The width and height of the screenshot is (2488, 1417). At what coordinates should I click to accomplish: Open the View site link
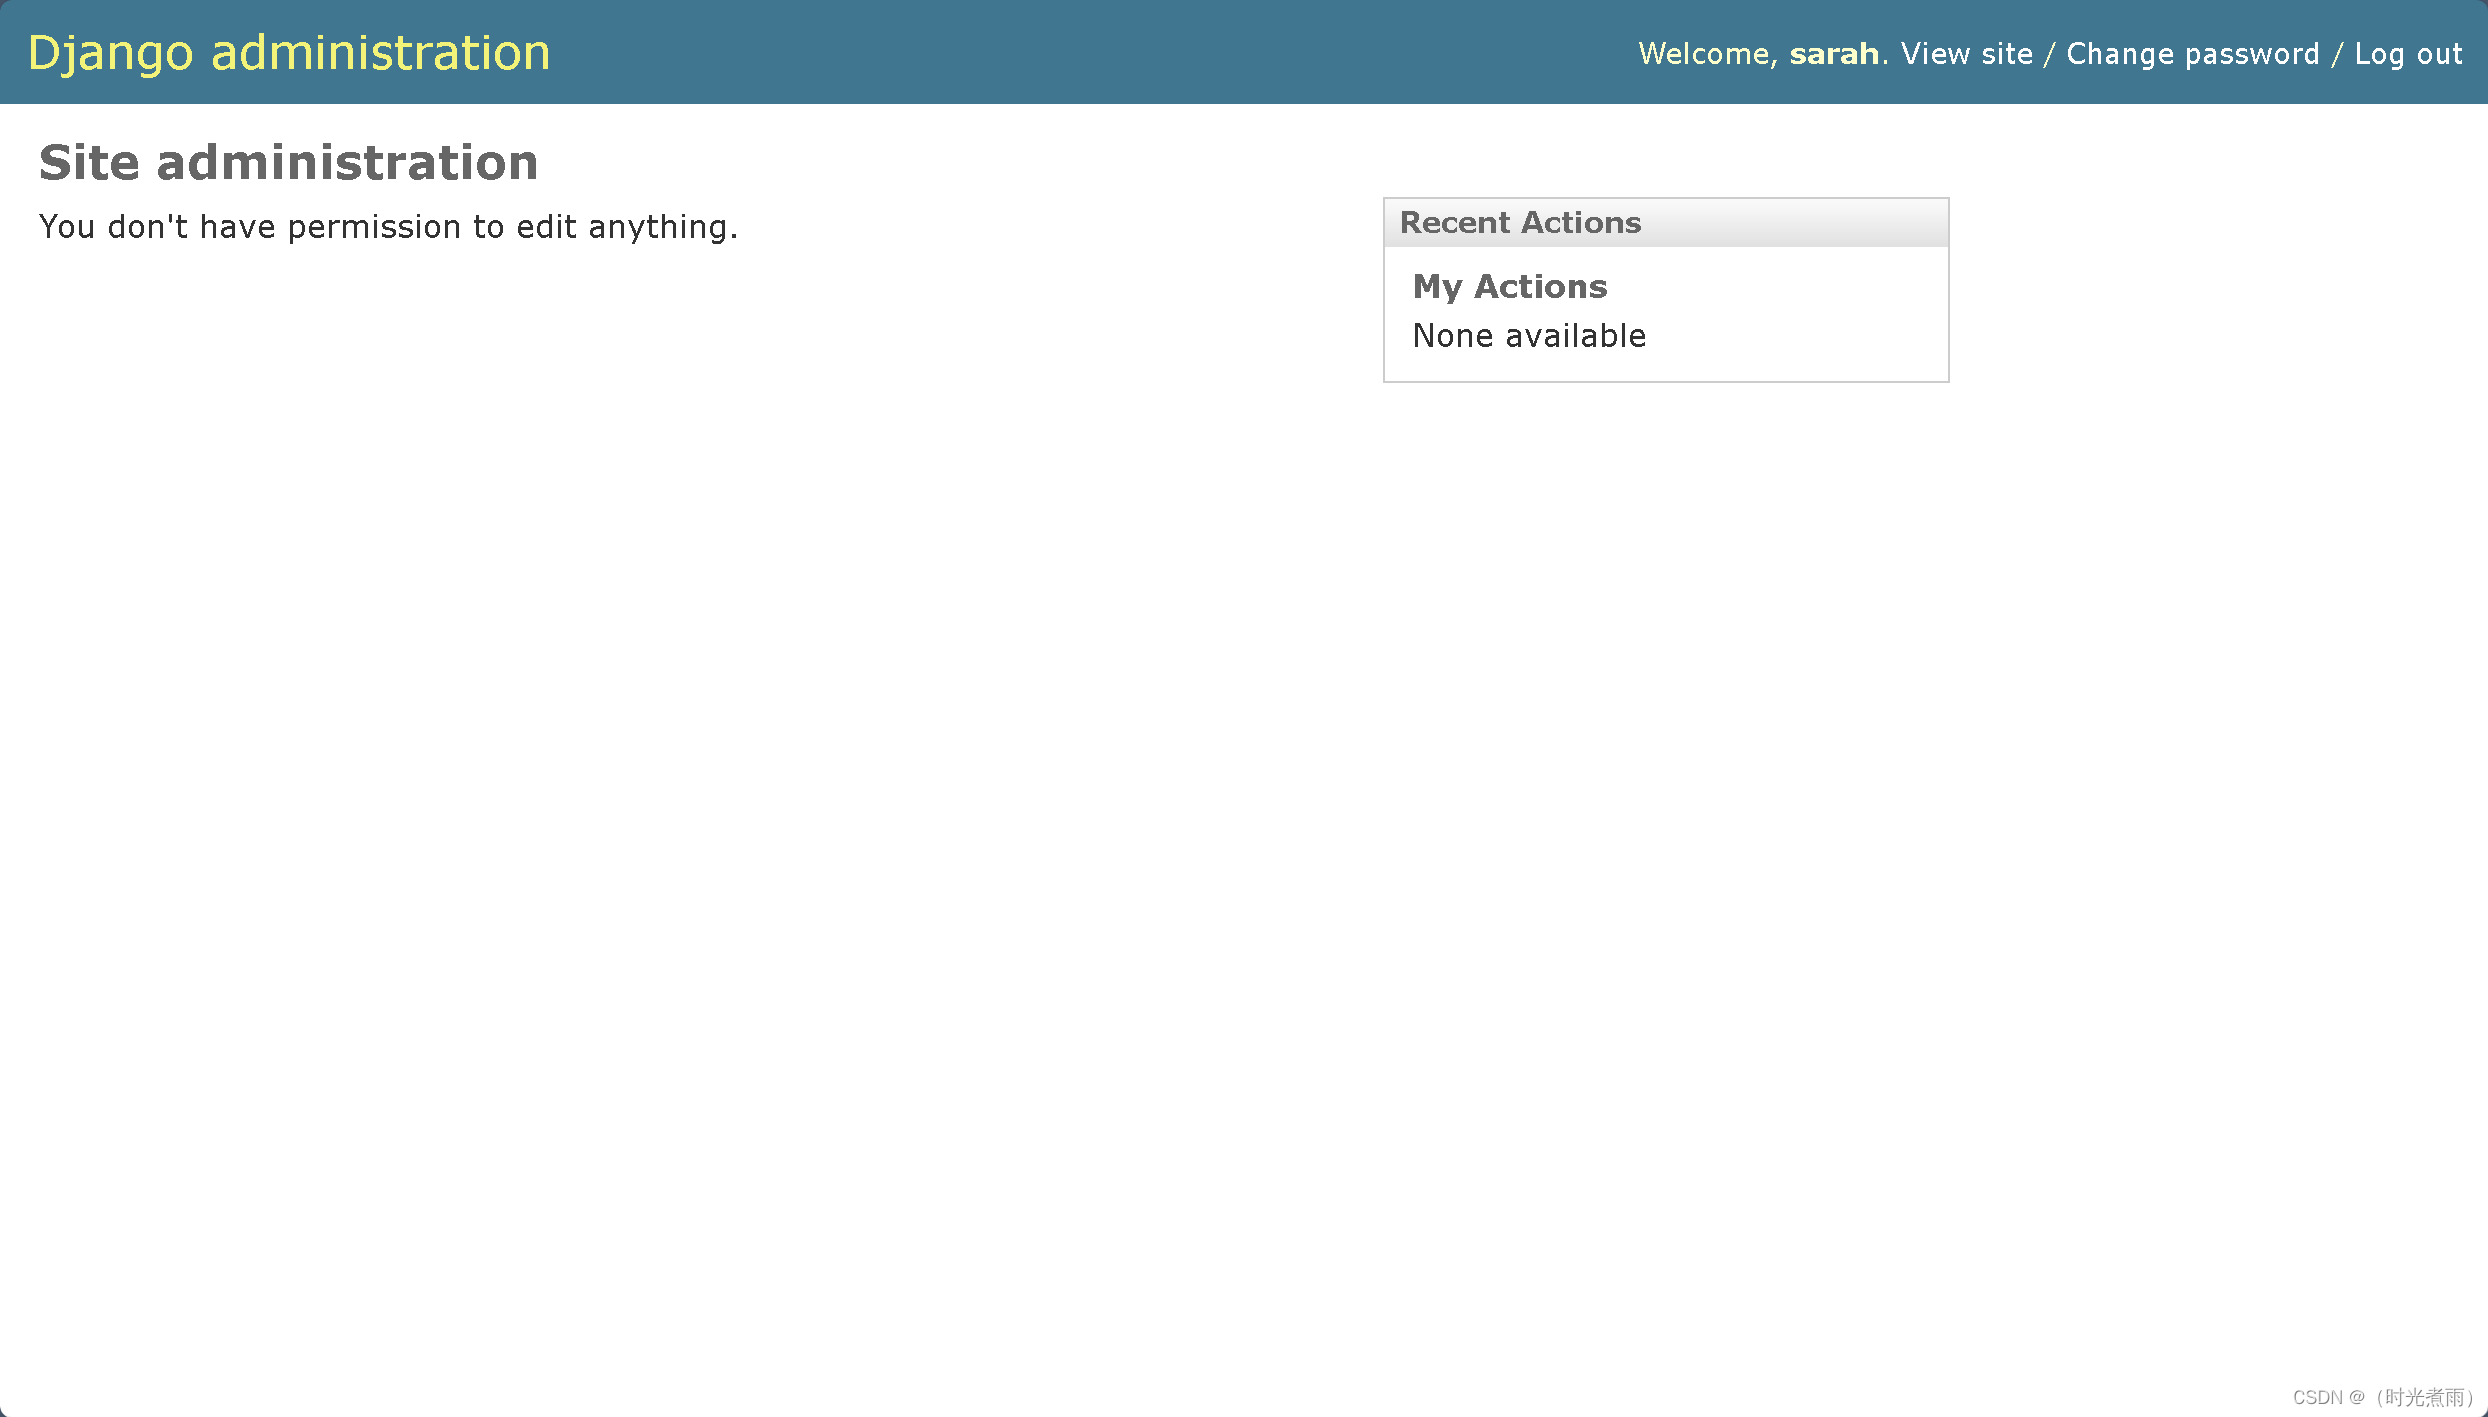click(1967, 53)
